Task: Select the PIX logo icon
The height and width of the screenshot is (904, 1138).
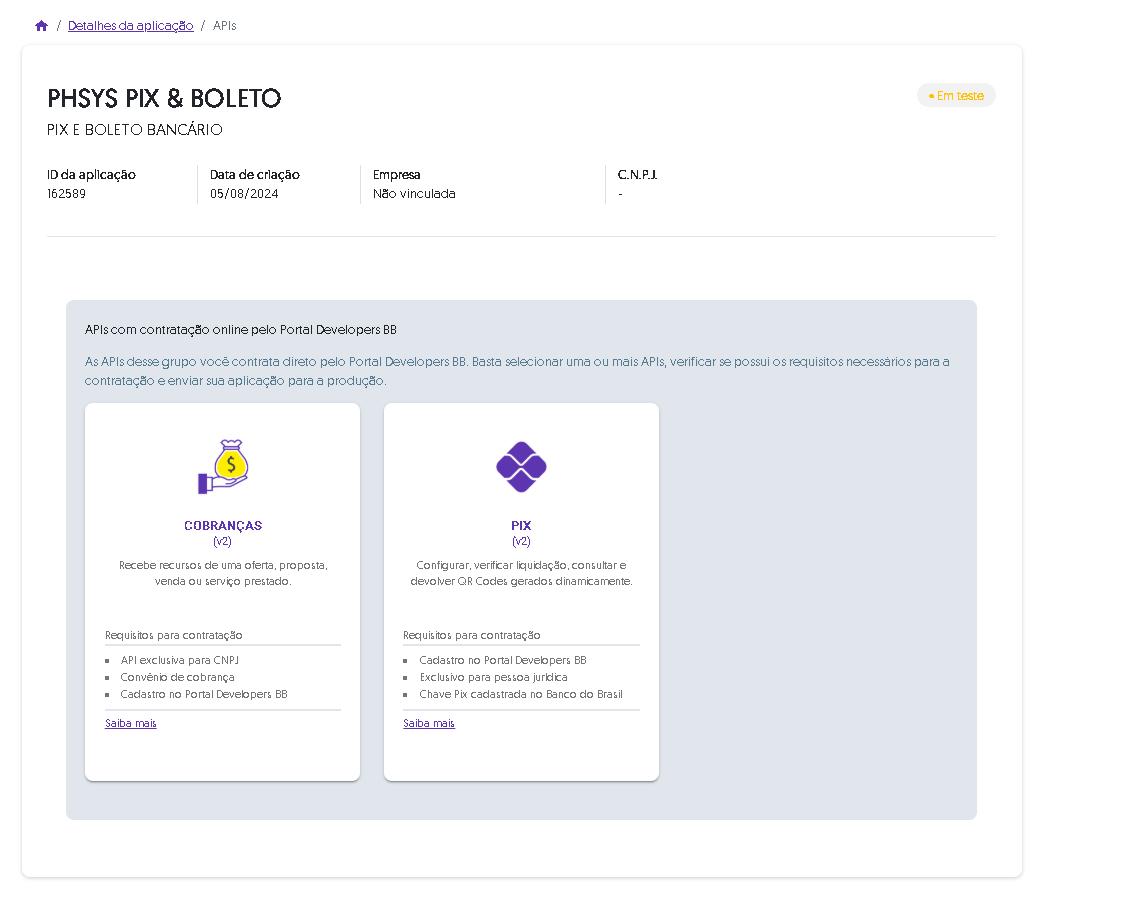Action: tap(521, 467)
